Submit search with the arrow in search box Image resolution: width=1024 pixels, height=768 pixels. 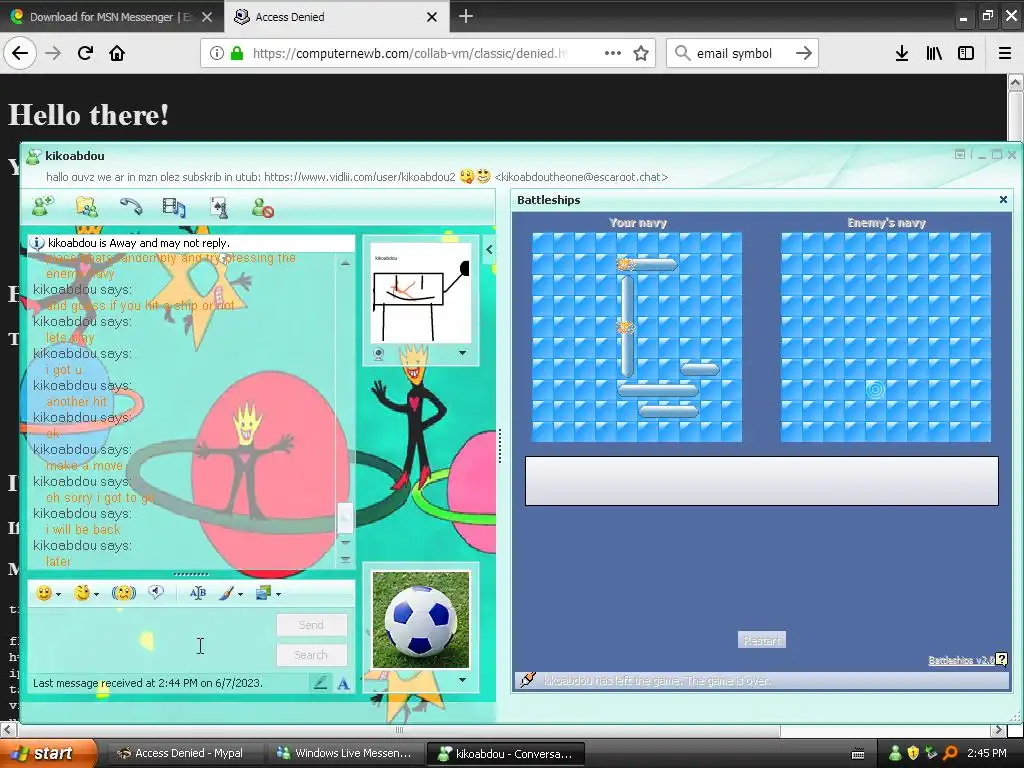pos(804,54)
